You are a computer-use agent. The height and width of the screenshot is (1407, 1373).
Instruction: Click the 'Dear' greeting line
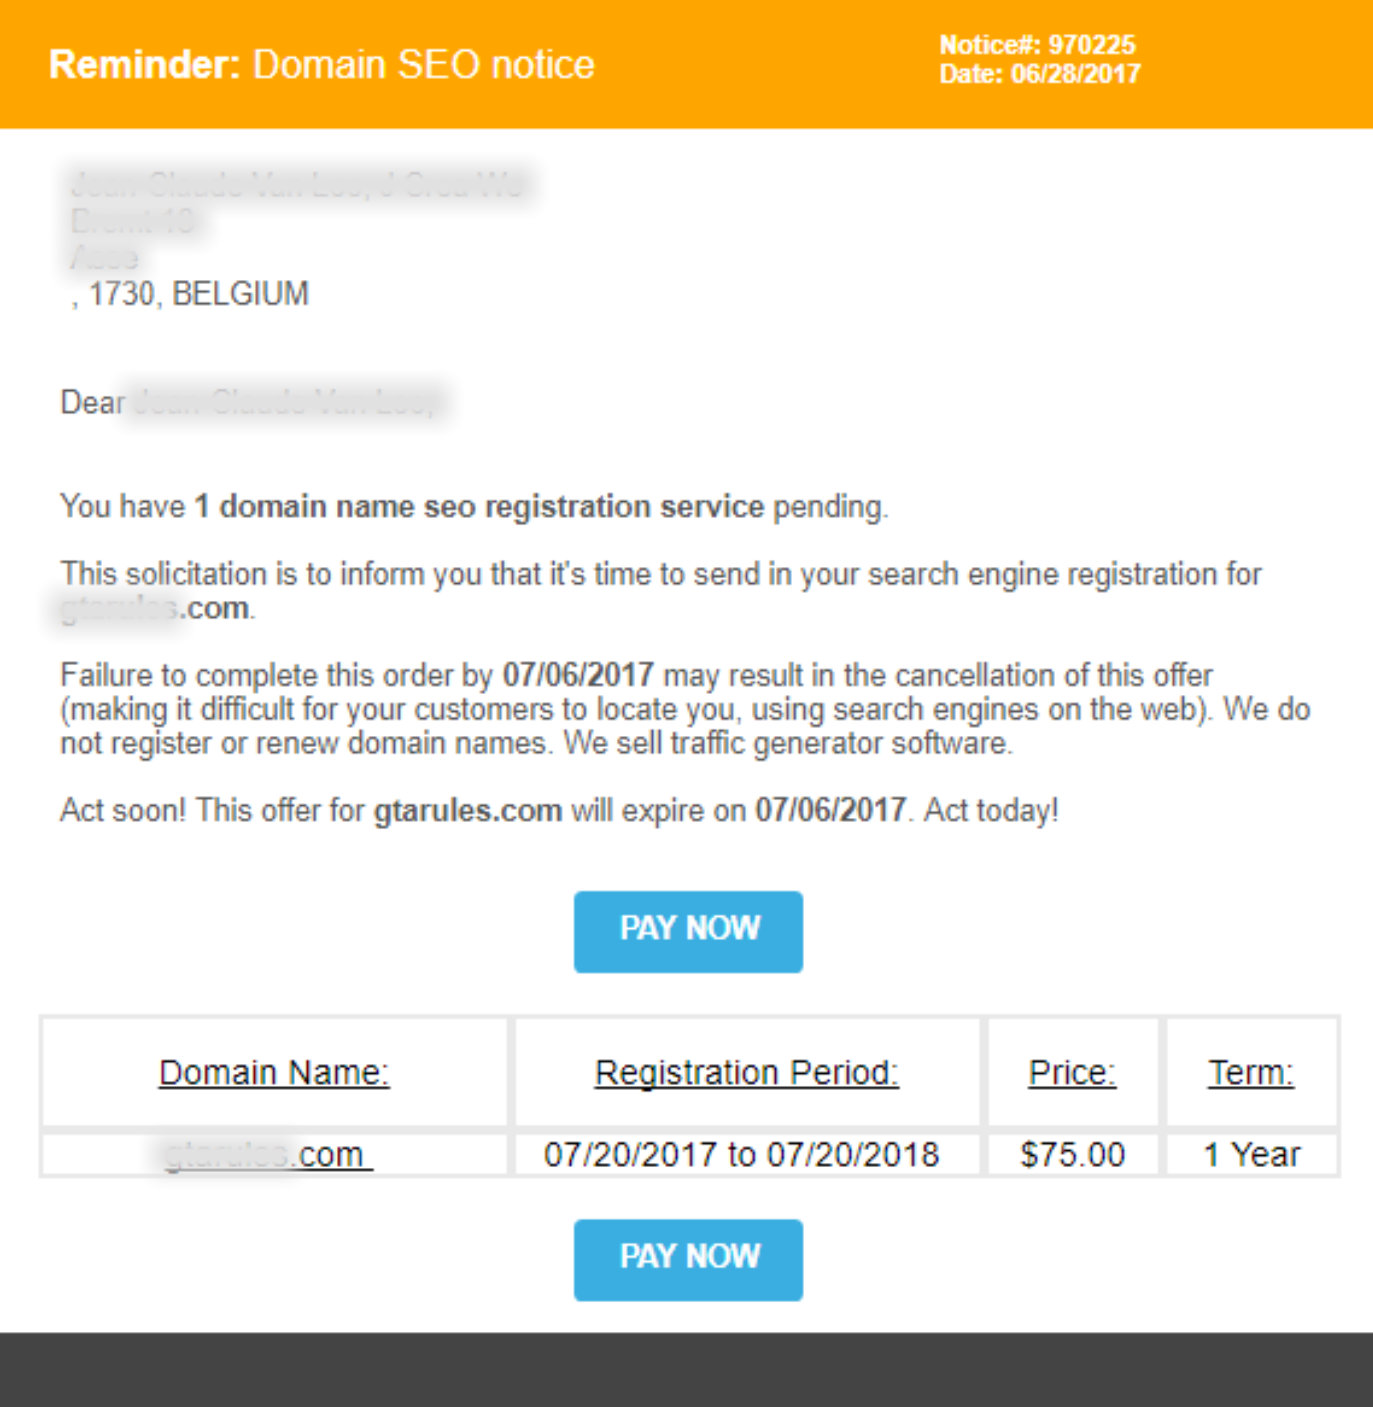[250, 402]
